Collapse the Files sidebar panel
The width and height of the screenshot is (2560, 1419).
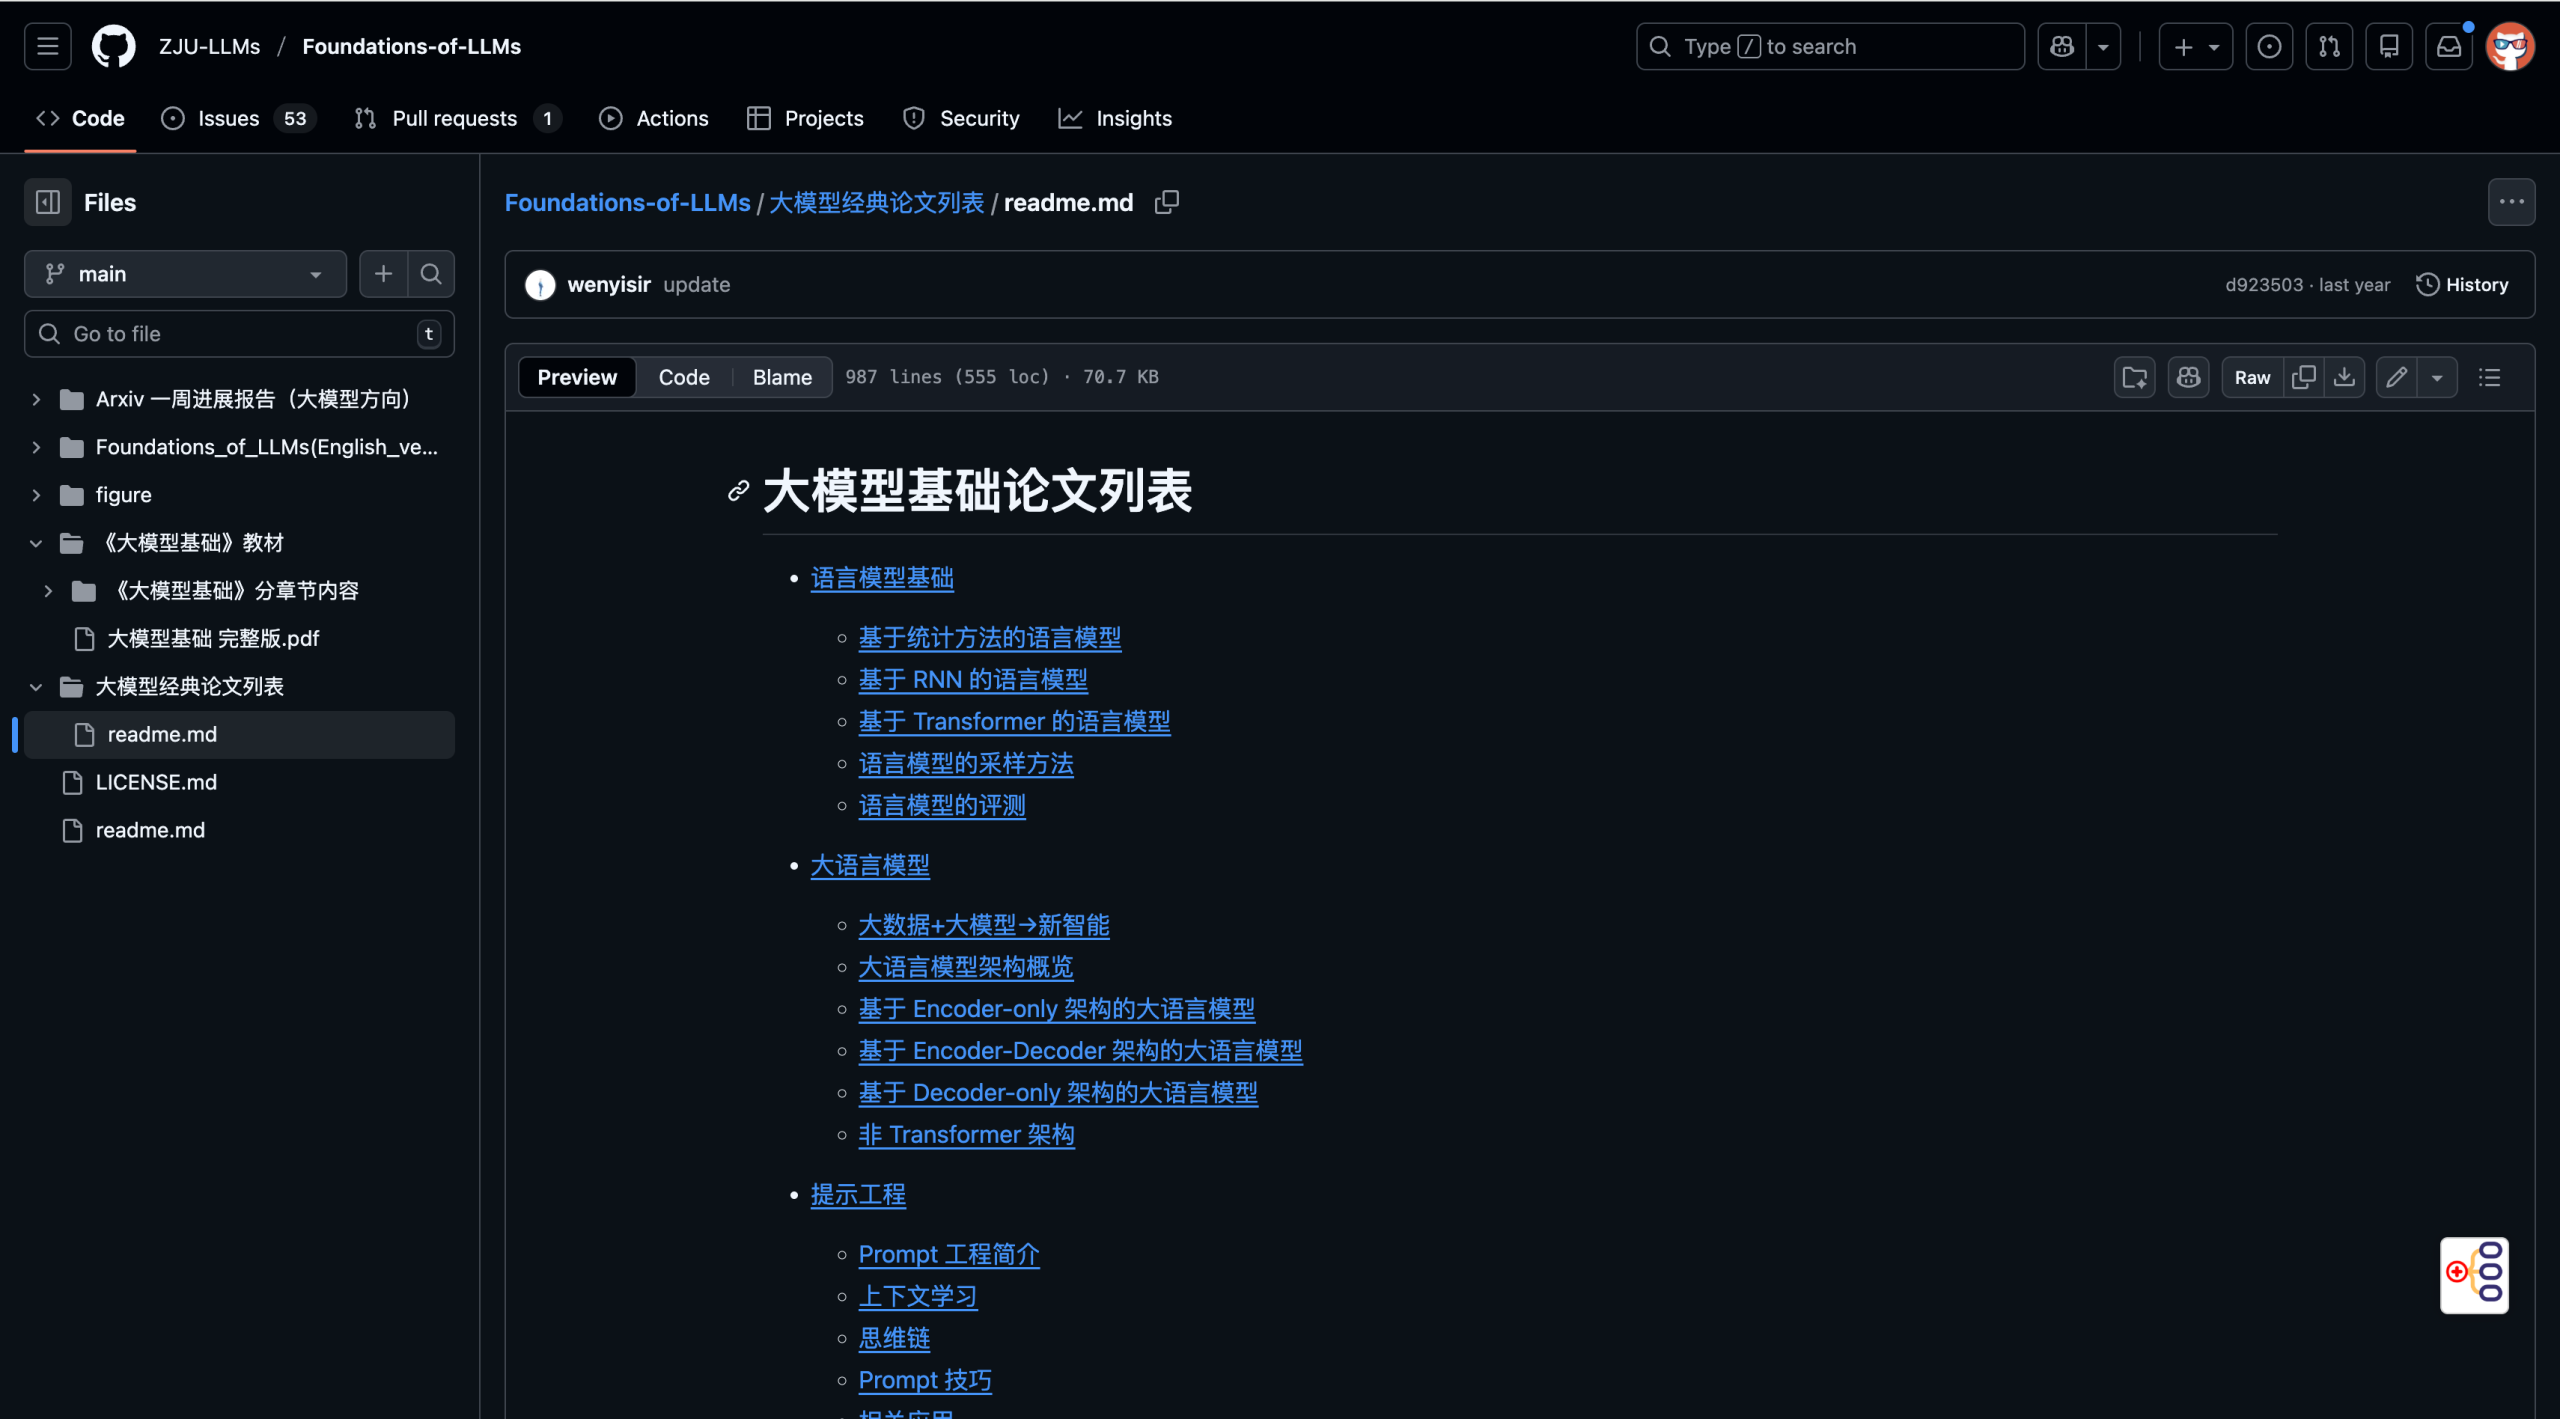coord(47,202)
